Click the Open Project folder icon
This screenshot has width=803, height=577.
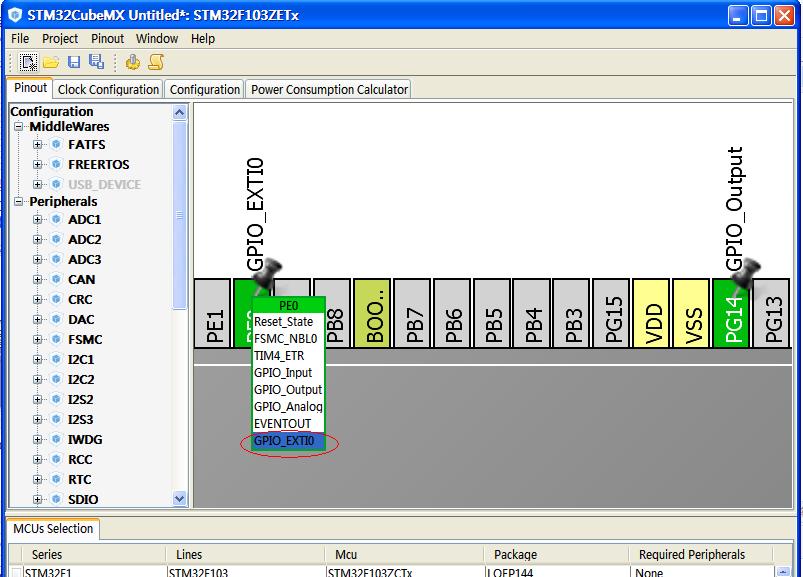[x=51, y=62]
